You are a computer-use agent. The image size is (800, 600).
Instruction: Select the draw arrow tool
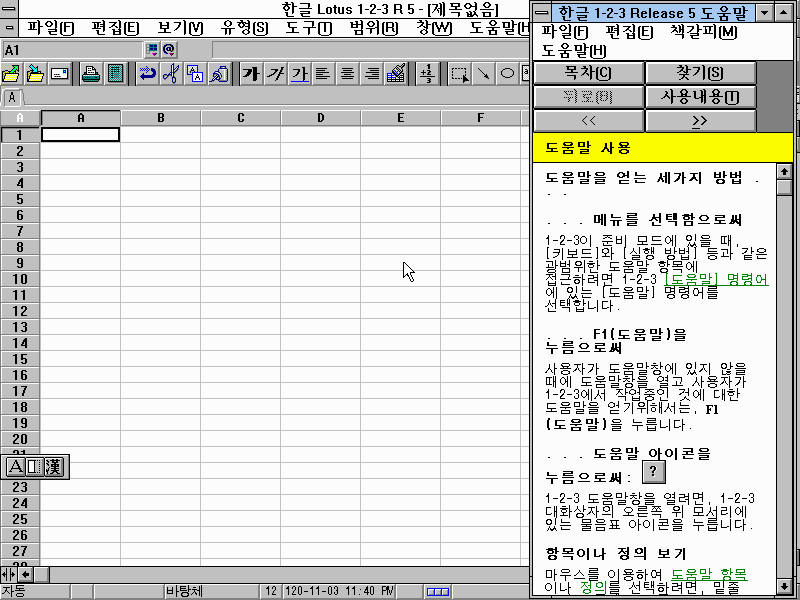[483, 74]
